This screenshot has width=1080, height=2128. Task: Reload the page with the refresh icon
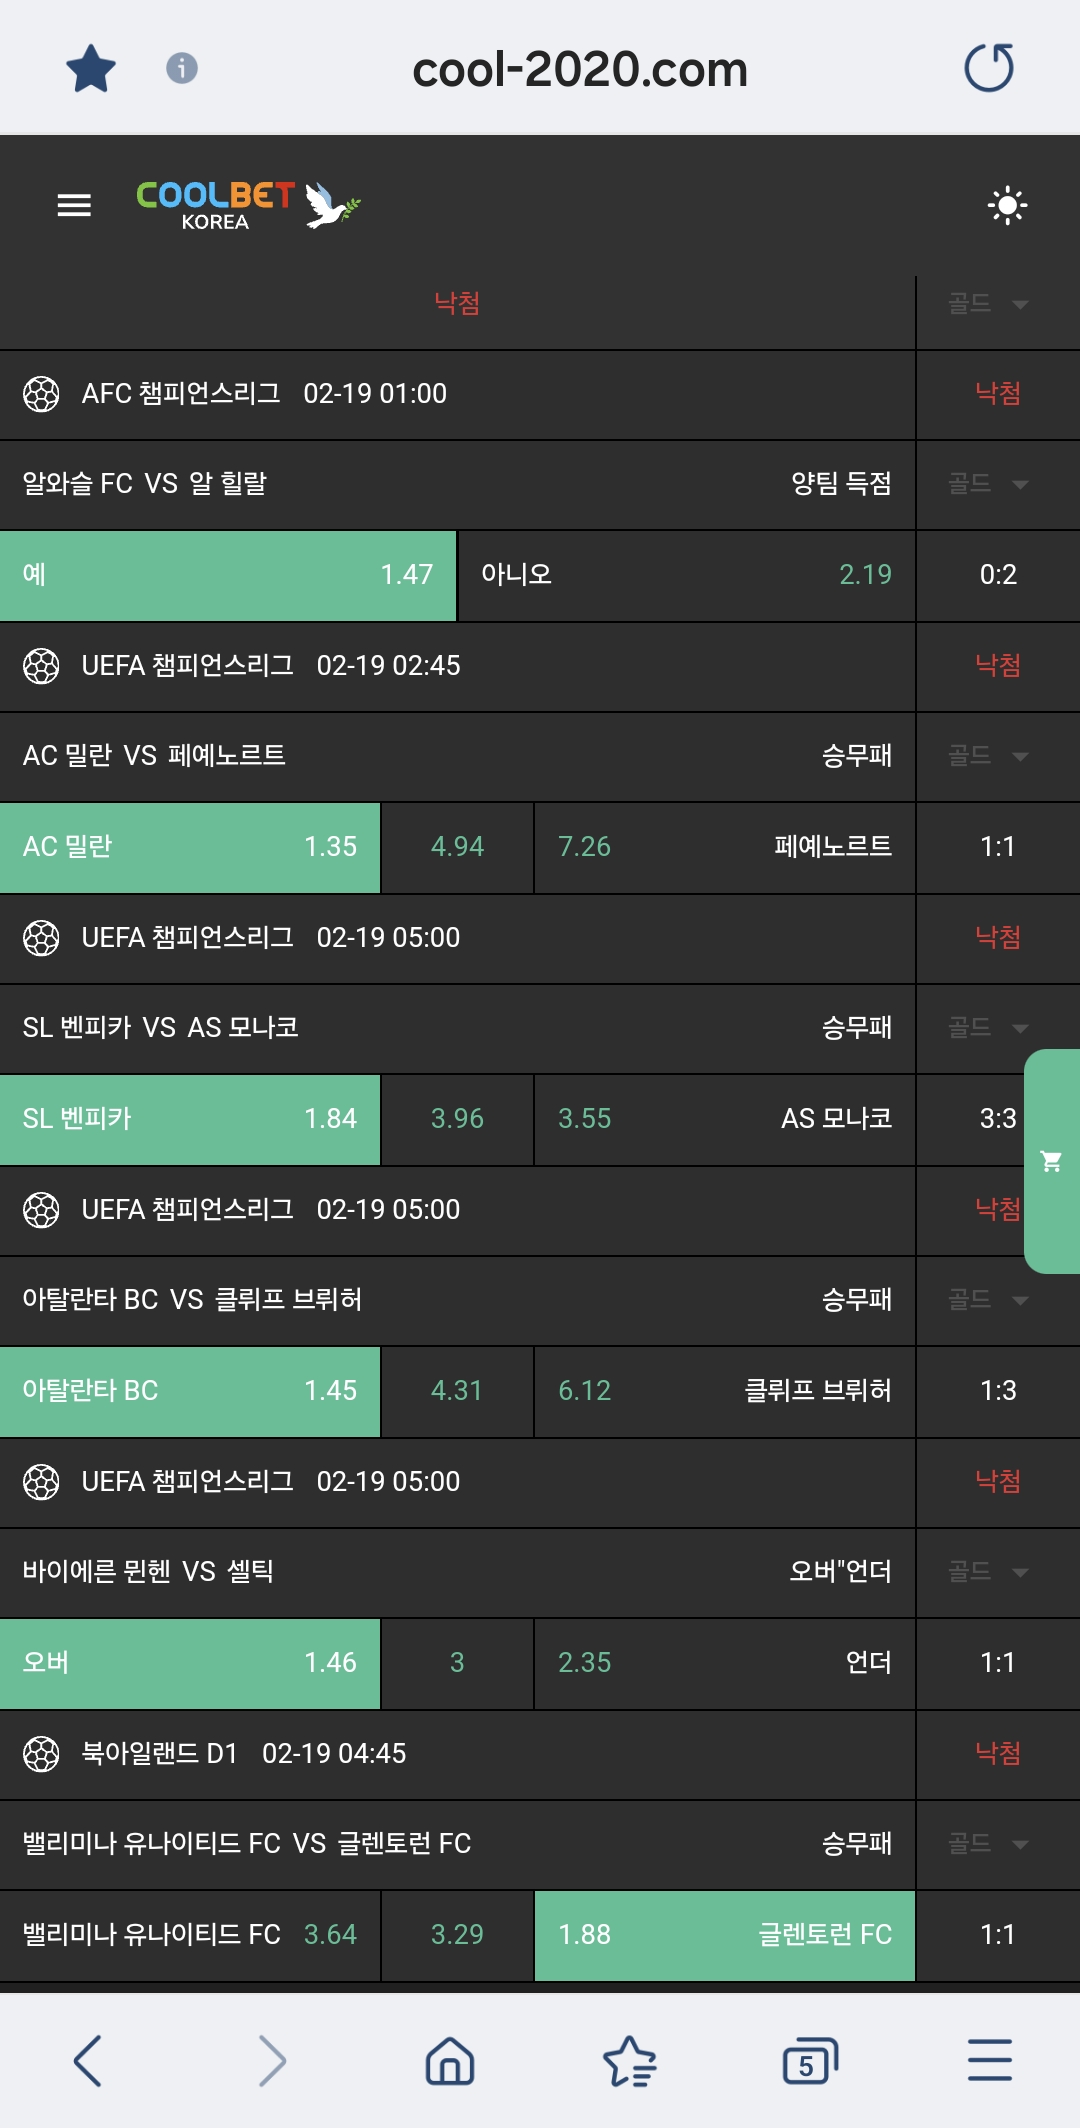coord(989,68)
